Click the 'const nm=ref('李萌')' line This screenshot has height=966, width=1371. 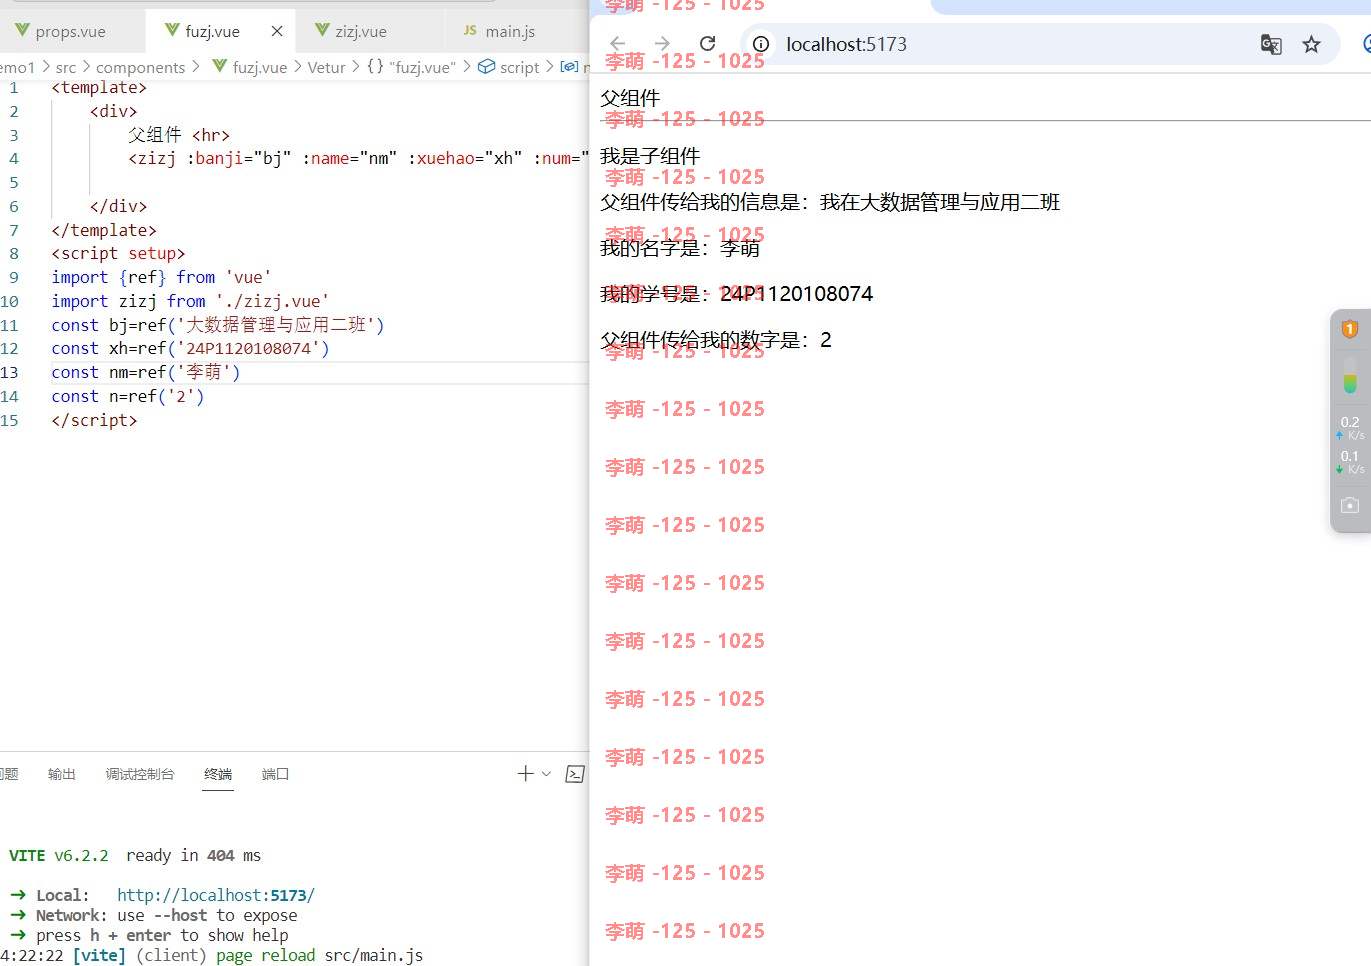(146, 372)
